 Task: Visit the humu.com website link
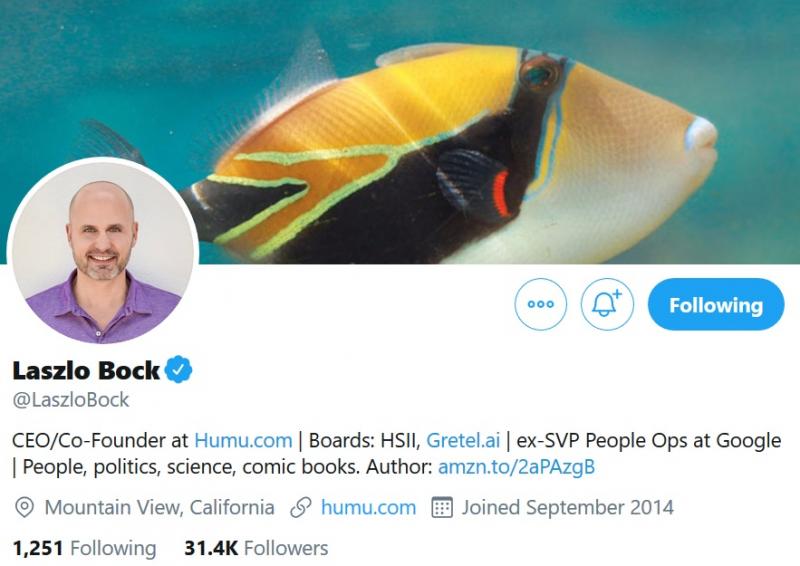[x=368, y=508]
